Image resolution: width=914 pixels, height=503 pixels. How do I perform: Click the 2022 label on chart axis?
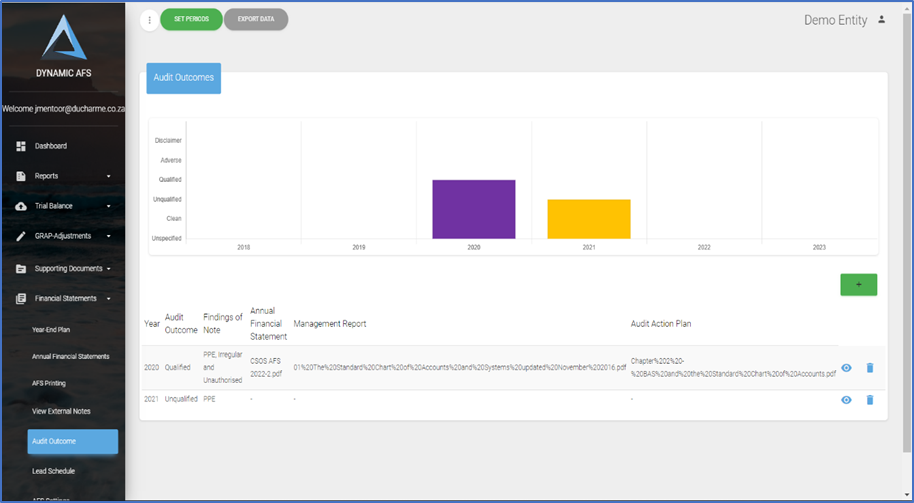click(x=704, y=248)
